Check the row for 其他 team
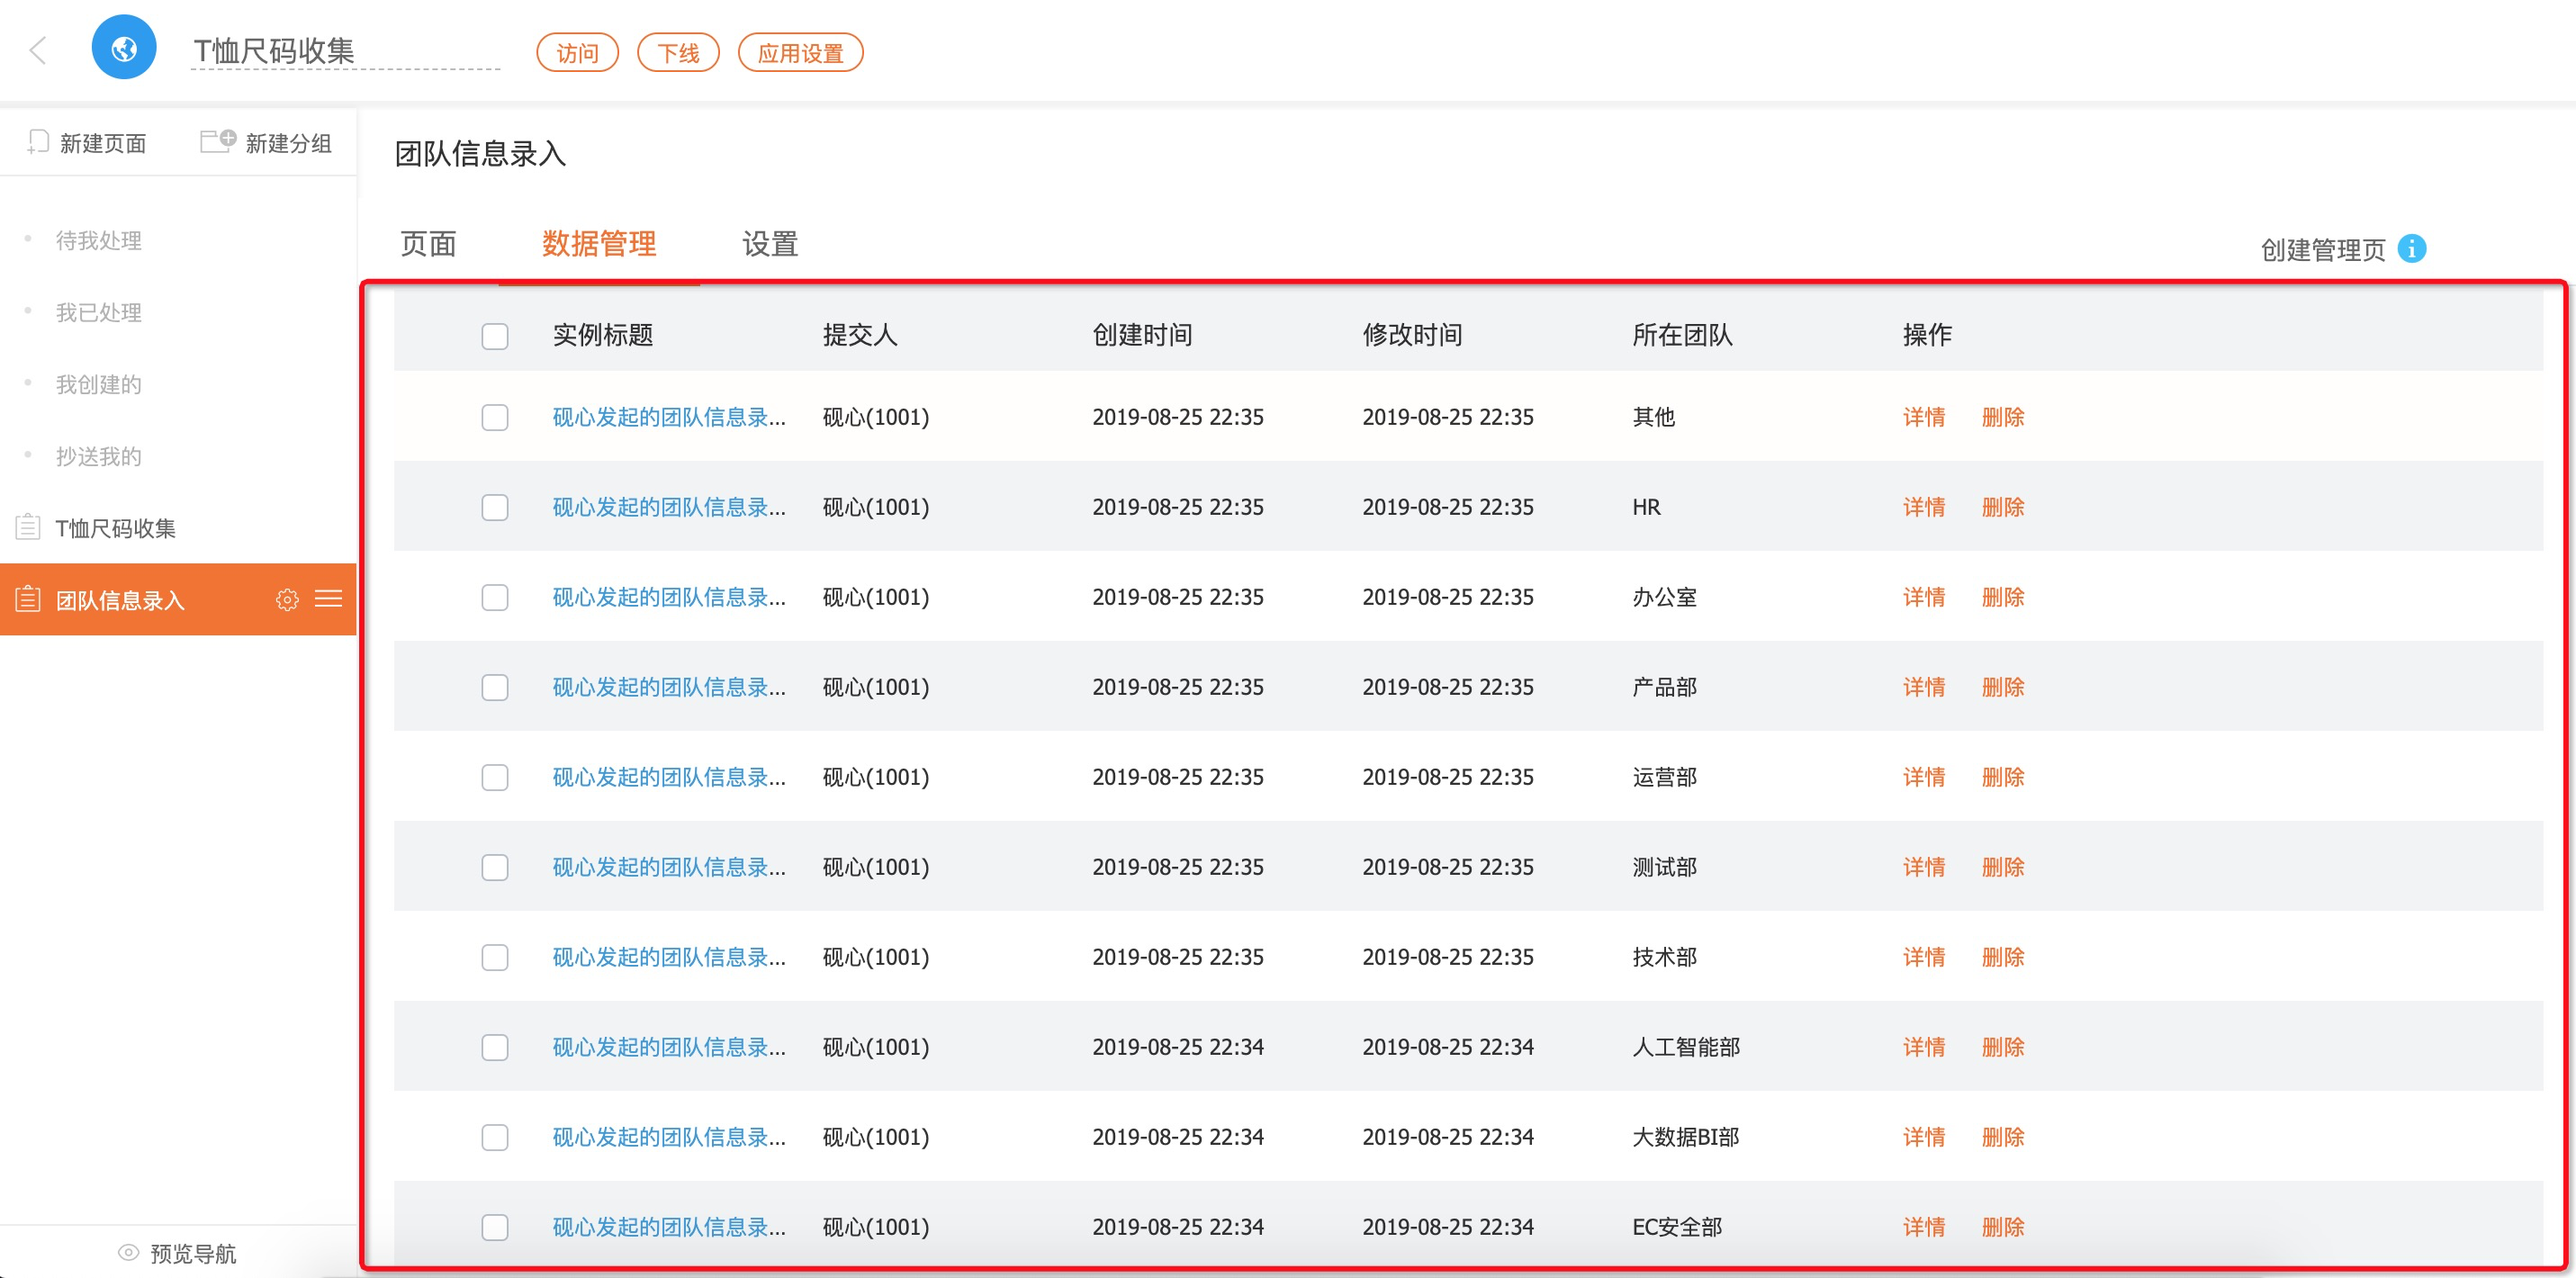 click(495, 417)
